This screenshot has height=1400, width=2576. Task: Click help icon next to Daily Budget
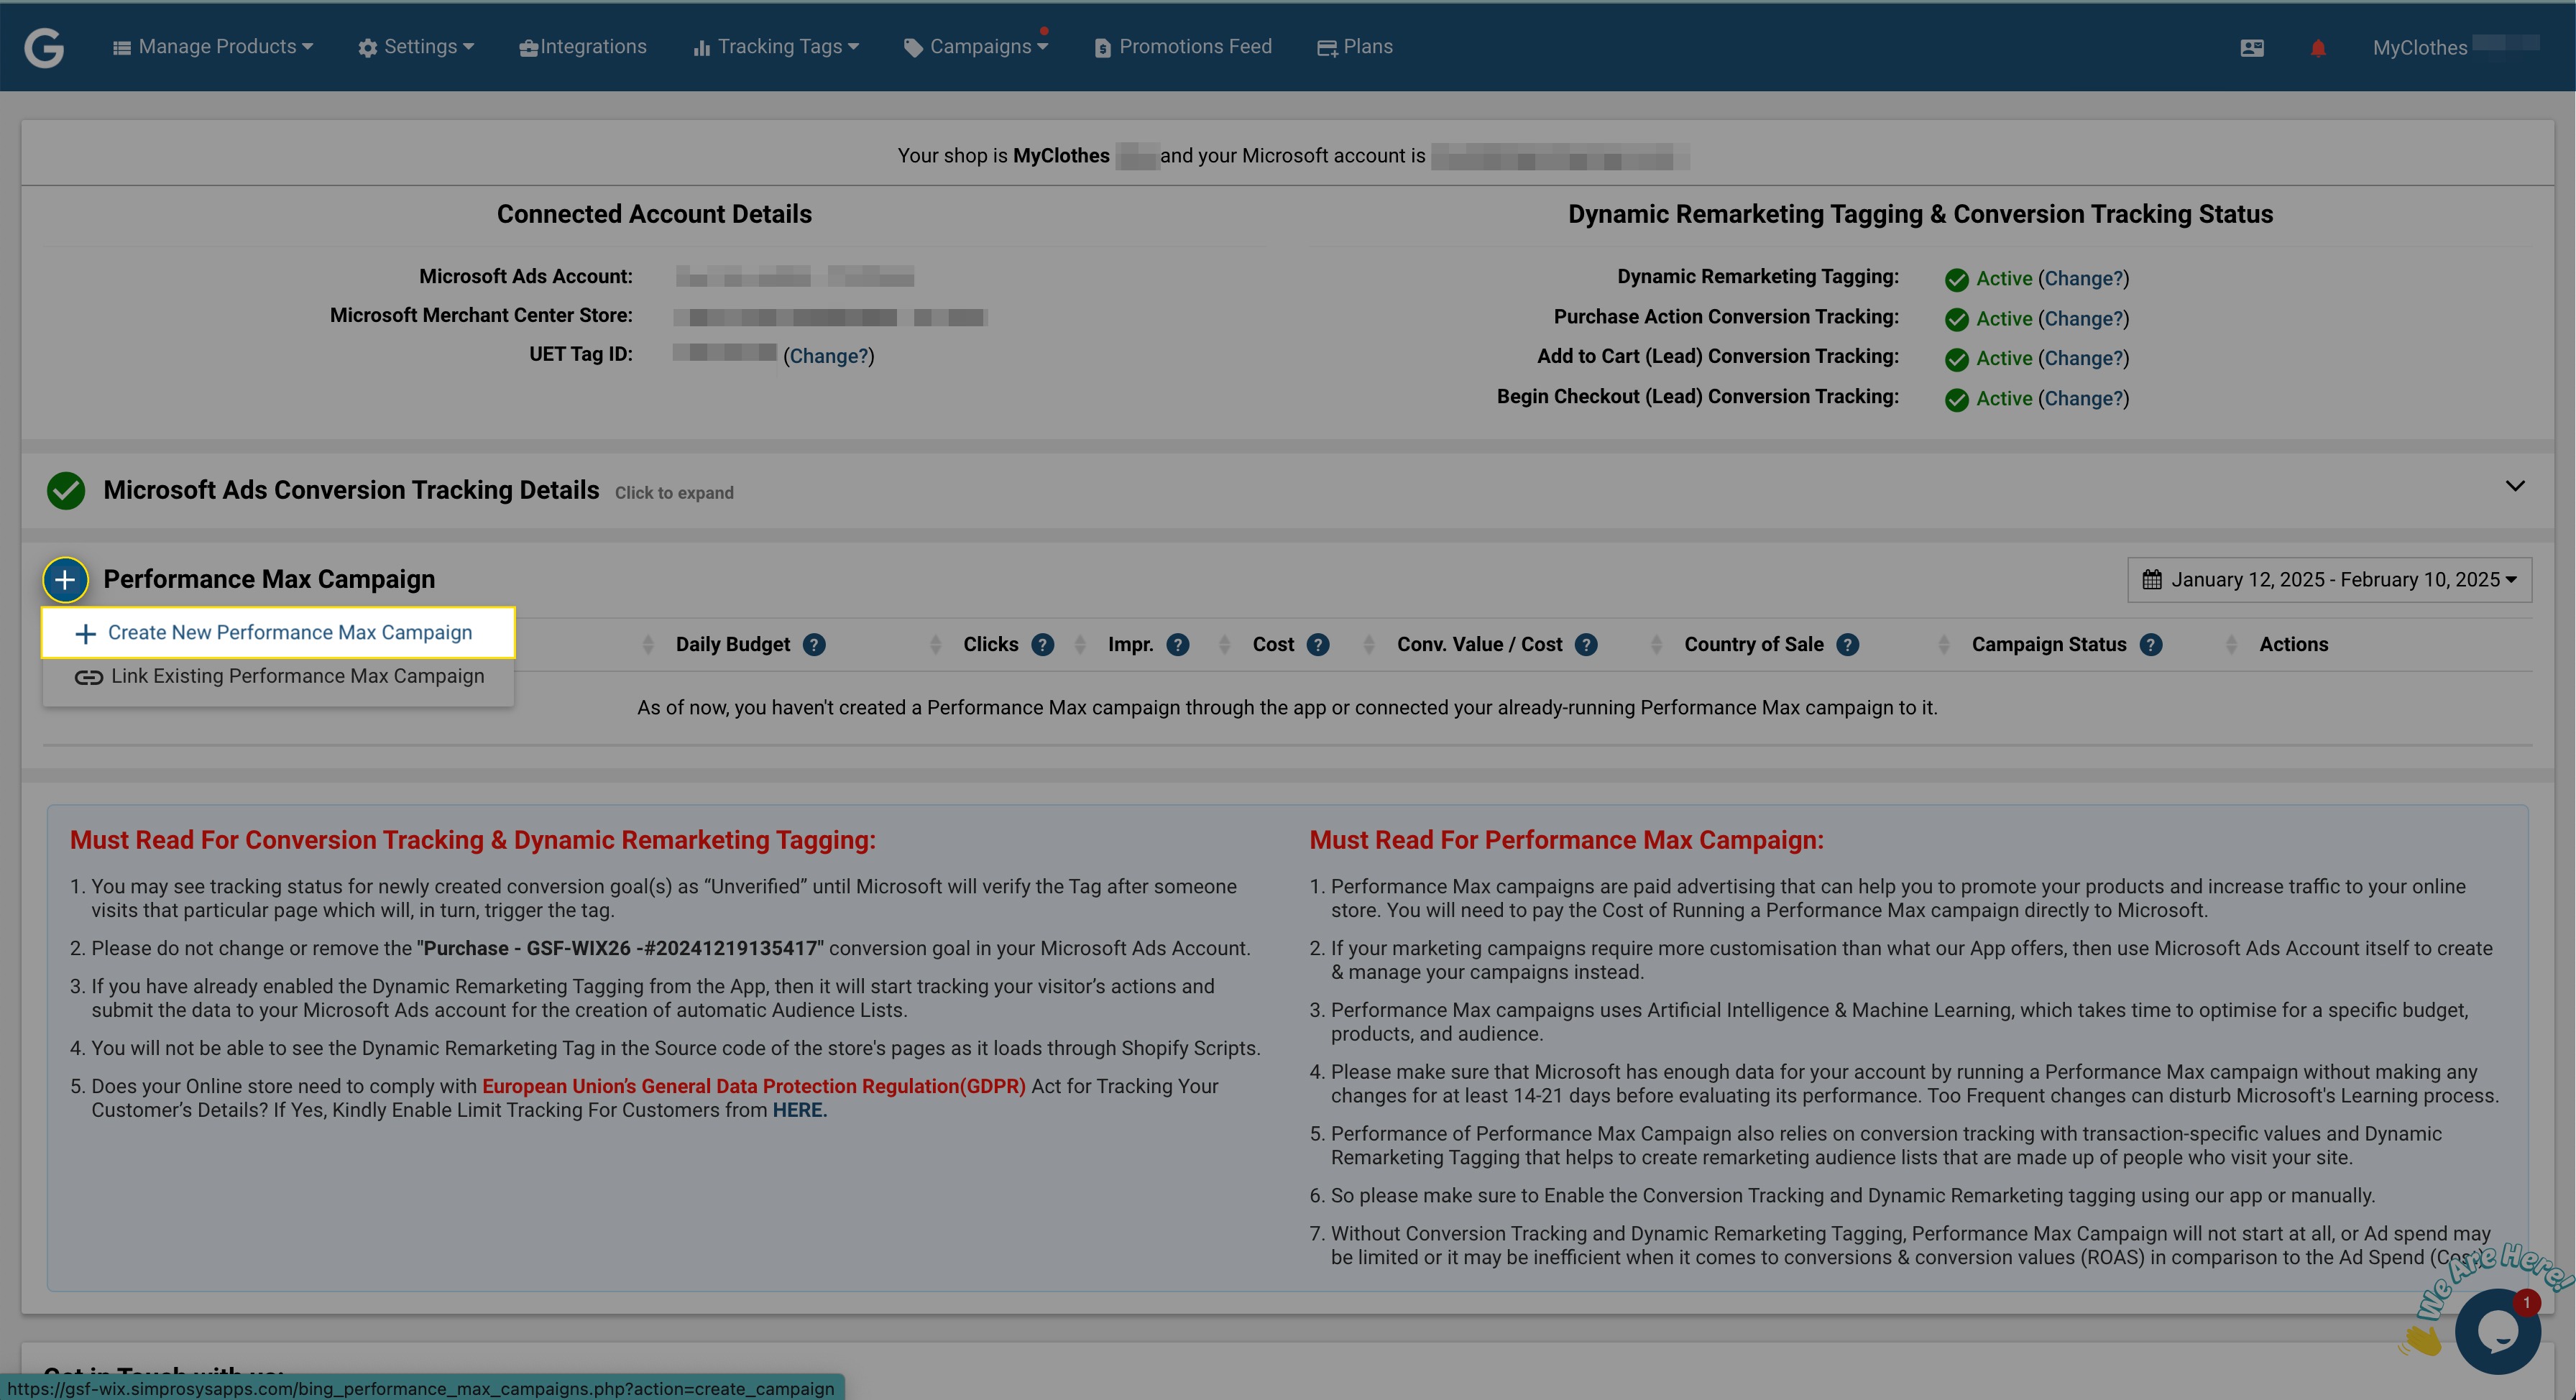coord(814,645)
